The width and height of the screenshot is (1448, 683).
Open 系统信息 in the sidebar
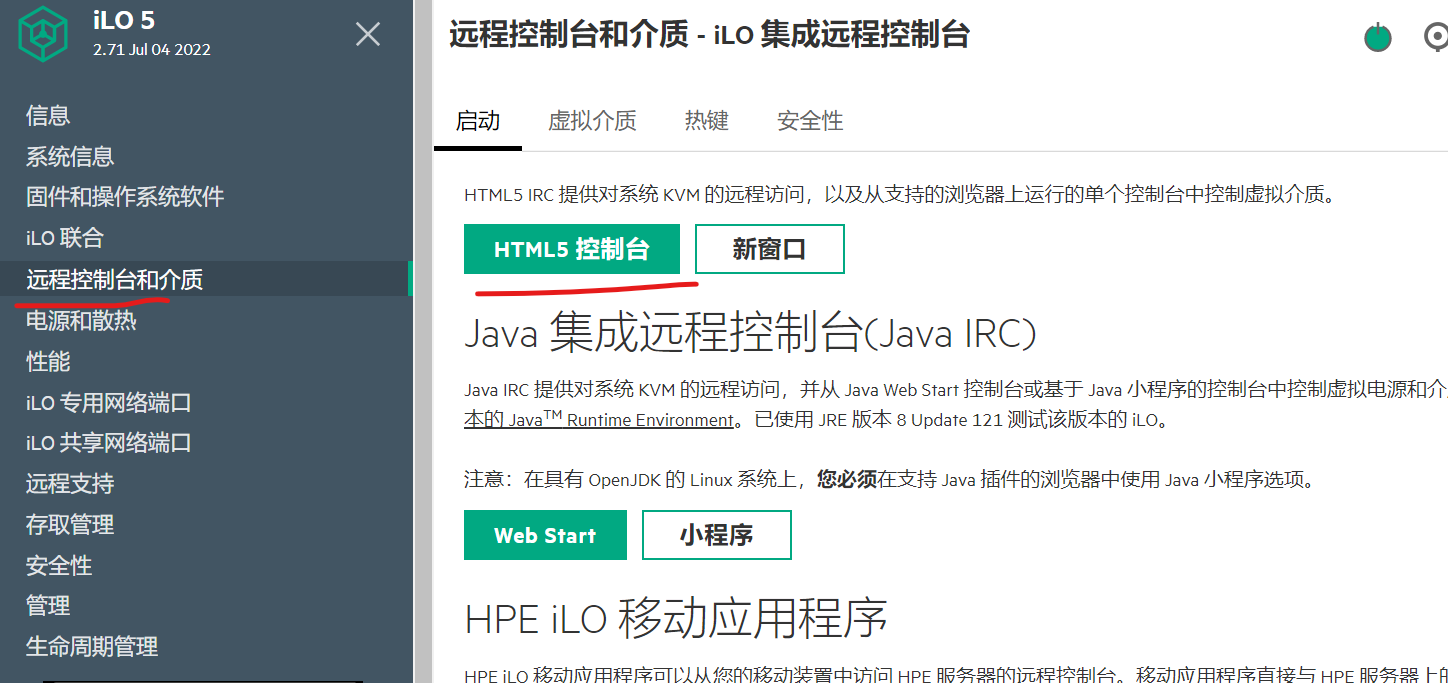point(70,157)
